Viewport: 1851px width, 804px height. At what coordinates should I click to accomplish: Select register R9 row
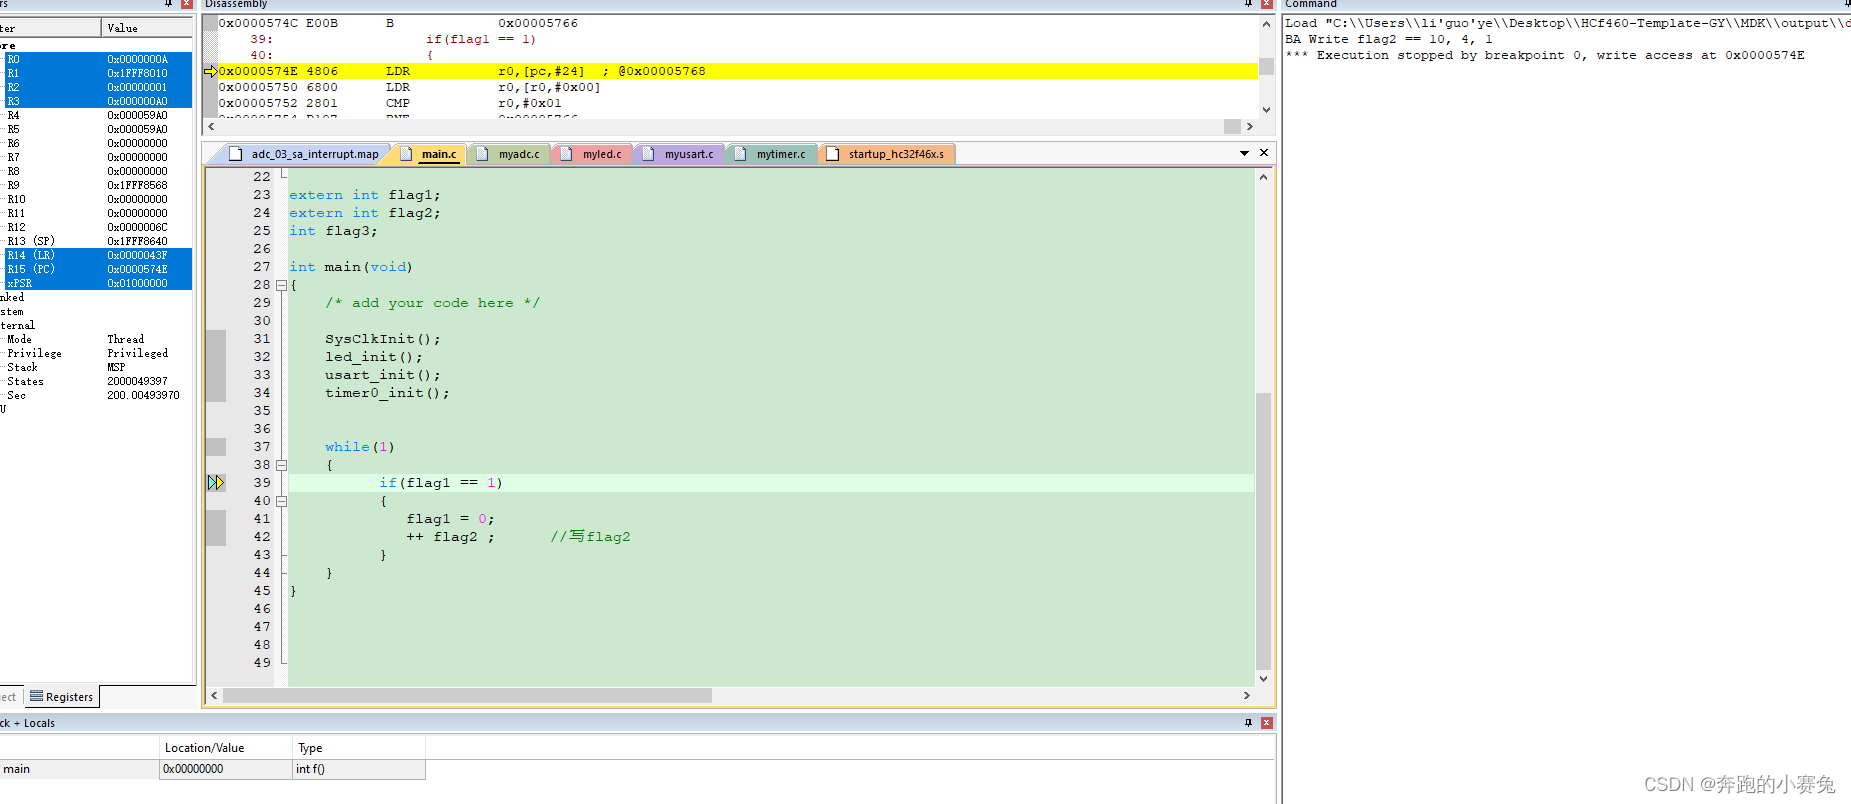97,185
